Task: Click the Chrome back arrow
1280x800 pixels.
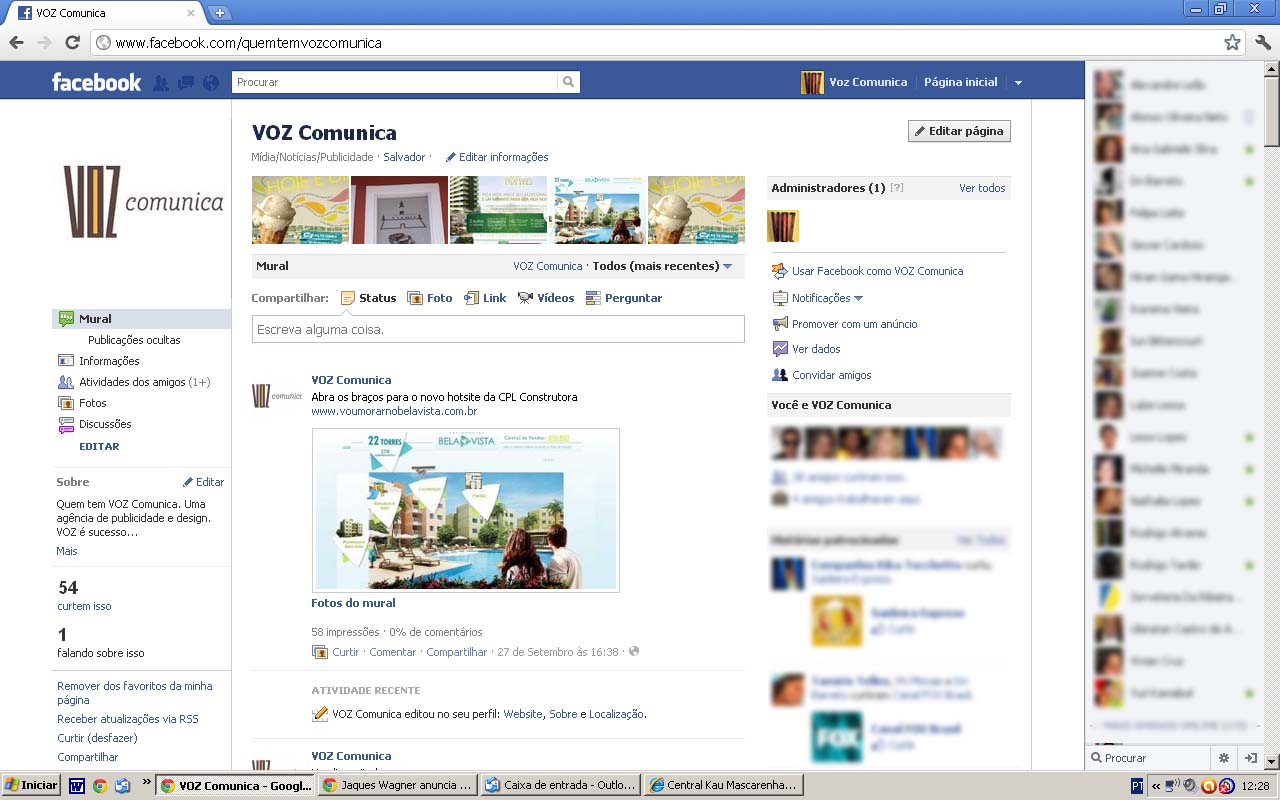Action: point(17,42)
